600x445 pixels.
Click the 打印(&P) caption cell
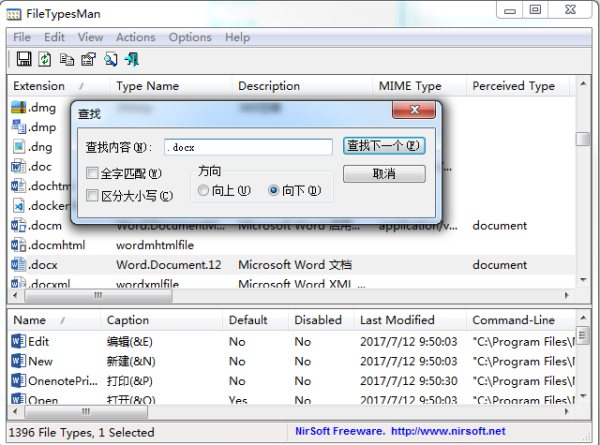(x=129, y=381)
